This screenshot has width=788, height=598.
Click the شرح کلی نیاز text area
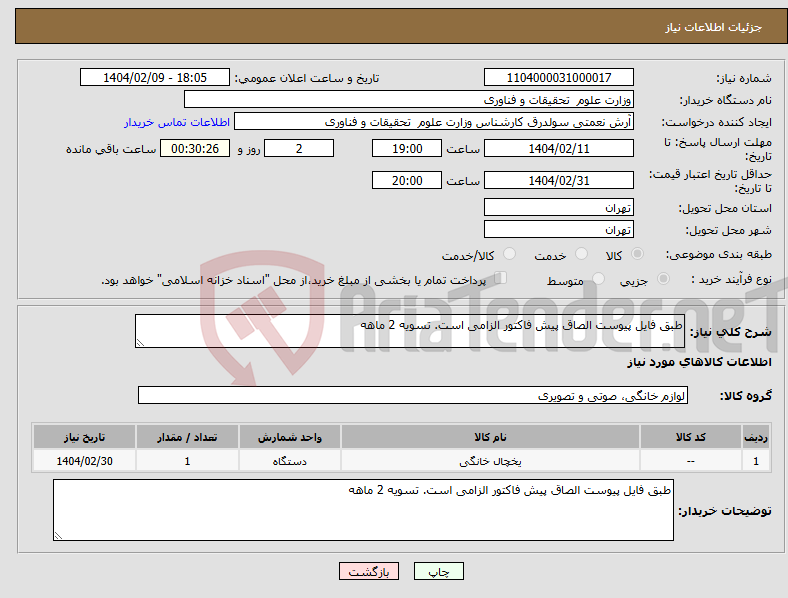pos(410,331)
